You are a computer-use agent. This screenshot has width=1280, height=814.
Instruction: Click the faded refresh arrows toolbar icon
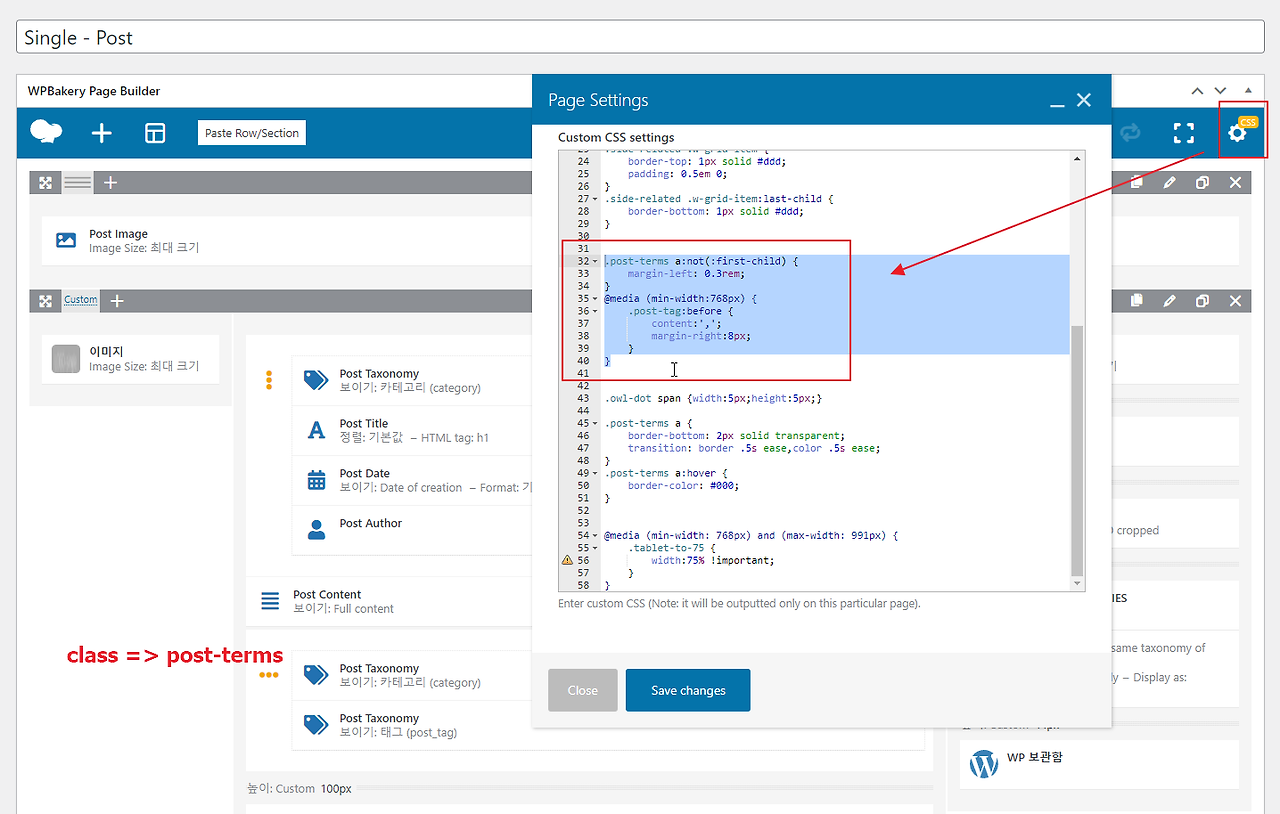pos(1131,133)
